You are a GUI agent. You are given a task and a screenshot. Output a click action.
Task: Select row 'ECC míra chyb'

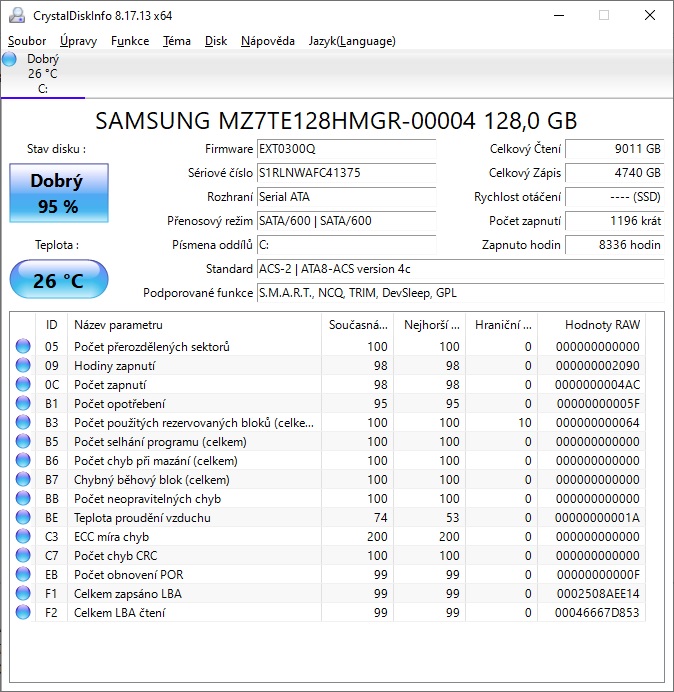point(328,536)
